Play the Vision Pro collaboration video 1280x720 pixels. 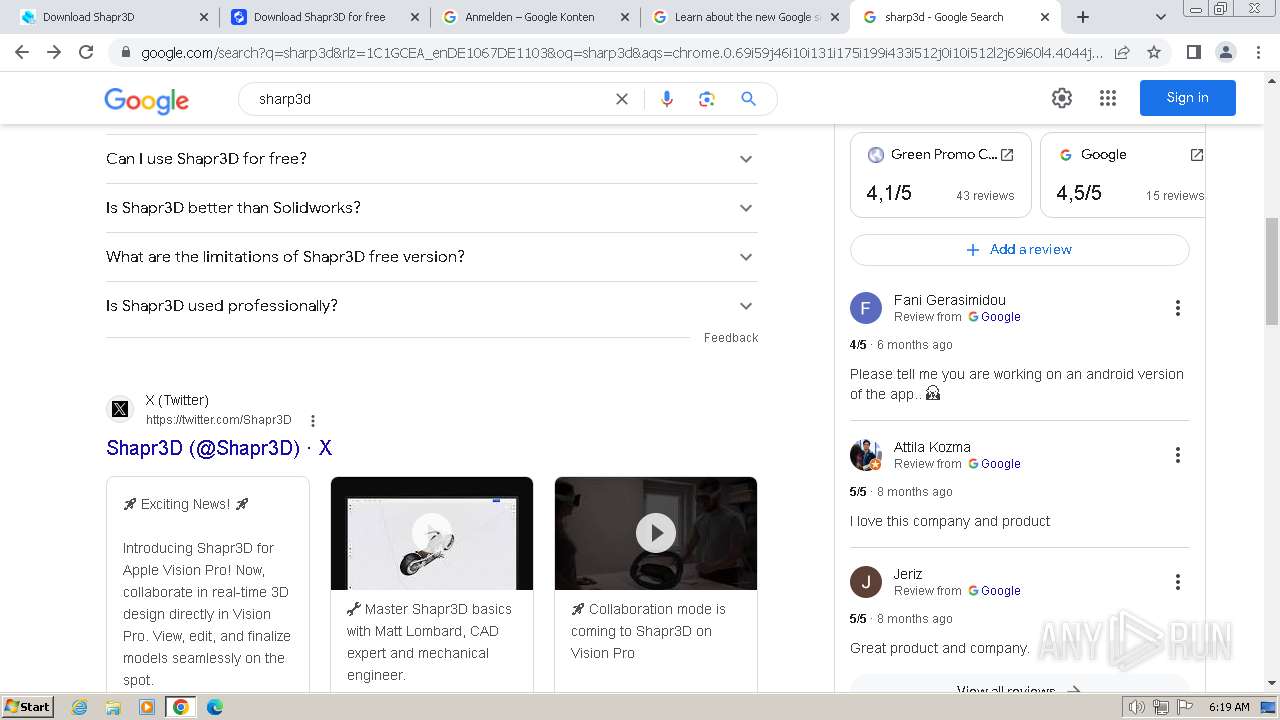pos(656,533)
